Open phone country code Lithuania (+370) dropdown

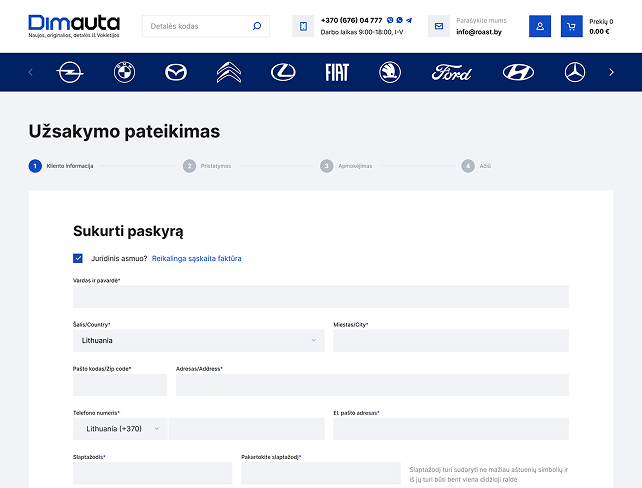(120, 429)
